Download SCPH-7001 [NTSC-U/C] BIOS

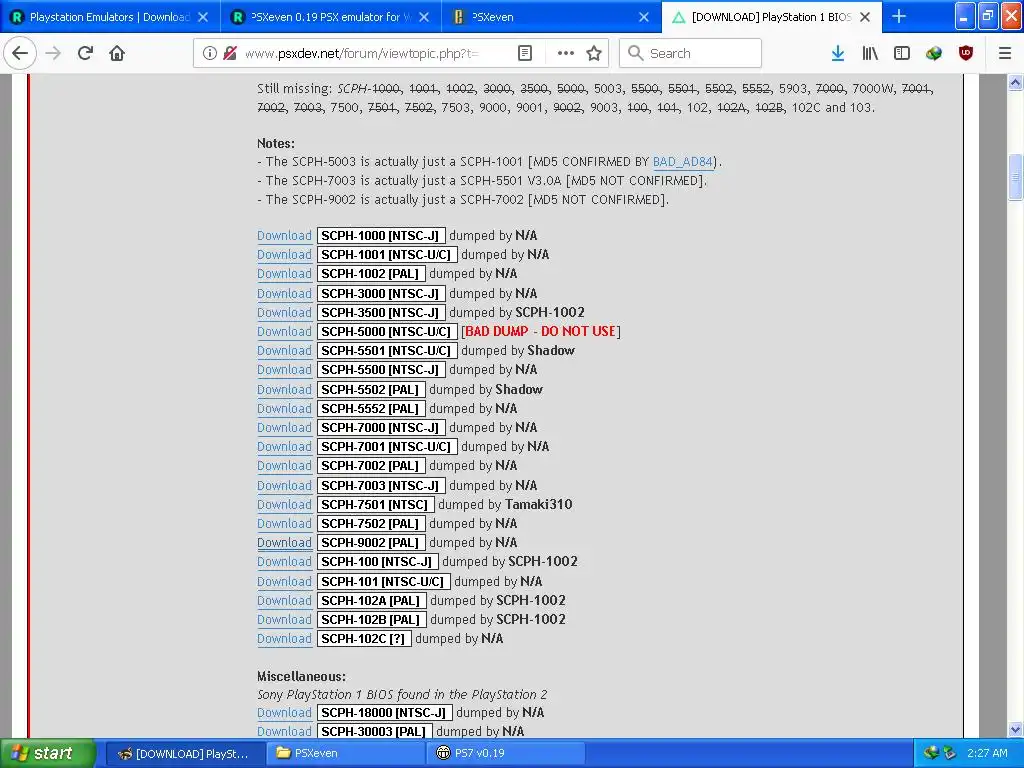(x=284, y=447)
